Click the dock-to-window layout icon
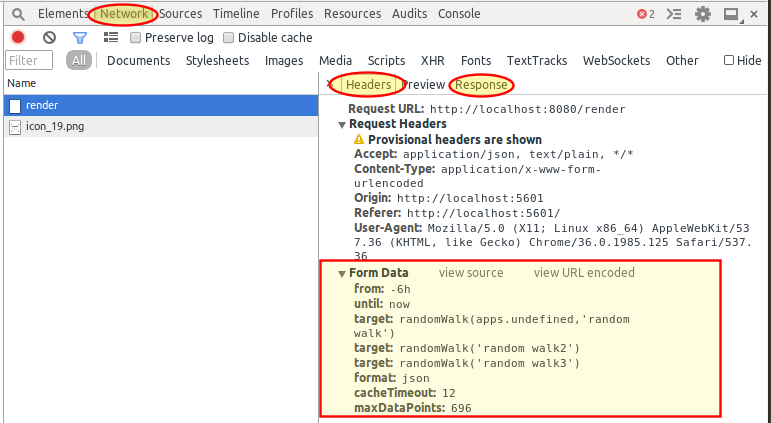771x423 pixels. 732,14
